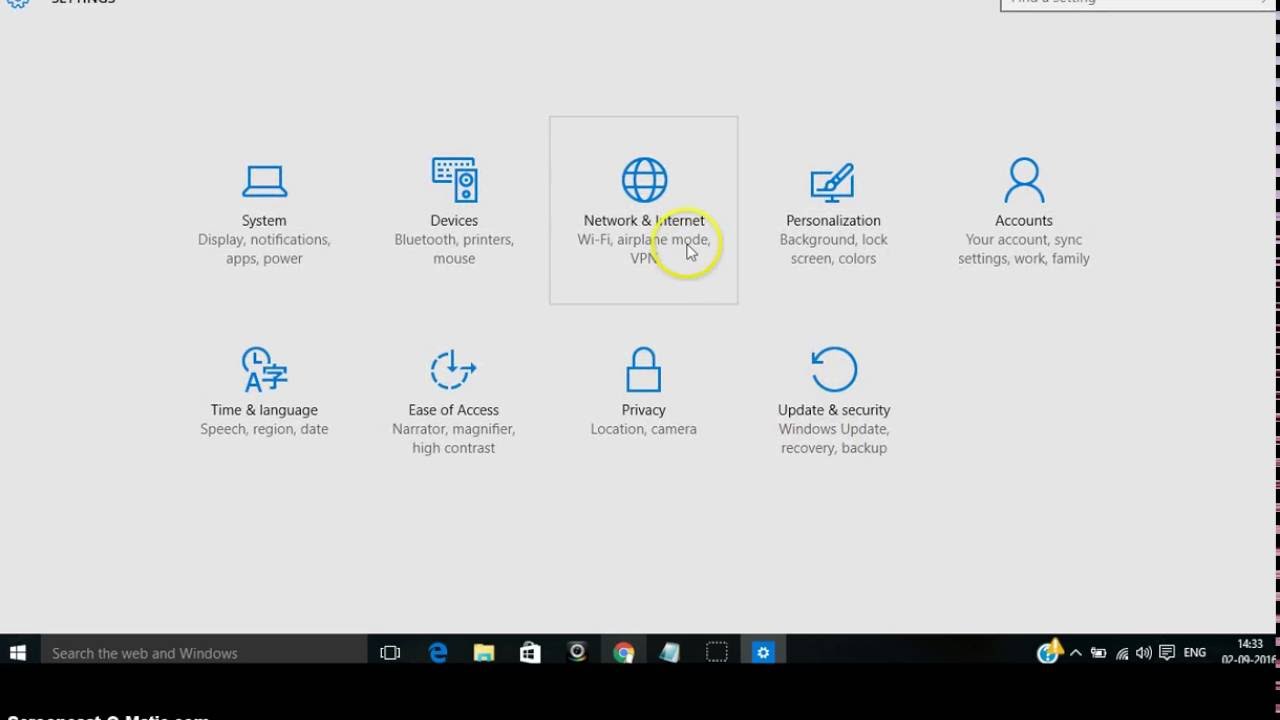The image size is (1280, 720).
Task: Launch Microsoft Edge from the taskbar
Action: [x=437, y=653]
